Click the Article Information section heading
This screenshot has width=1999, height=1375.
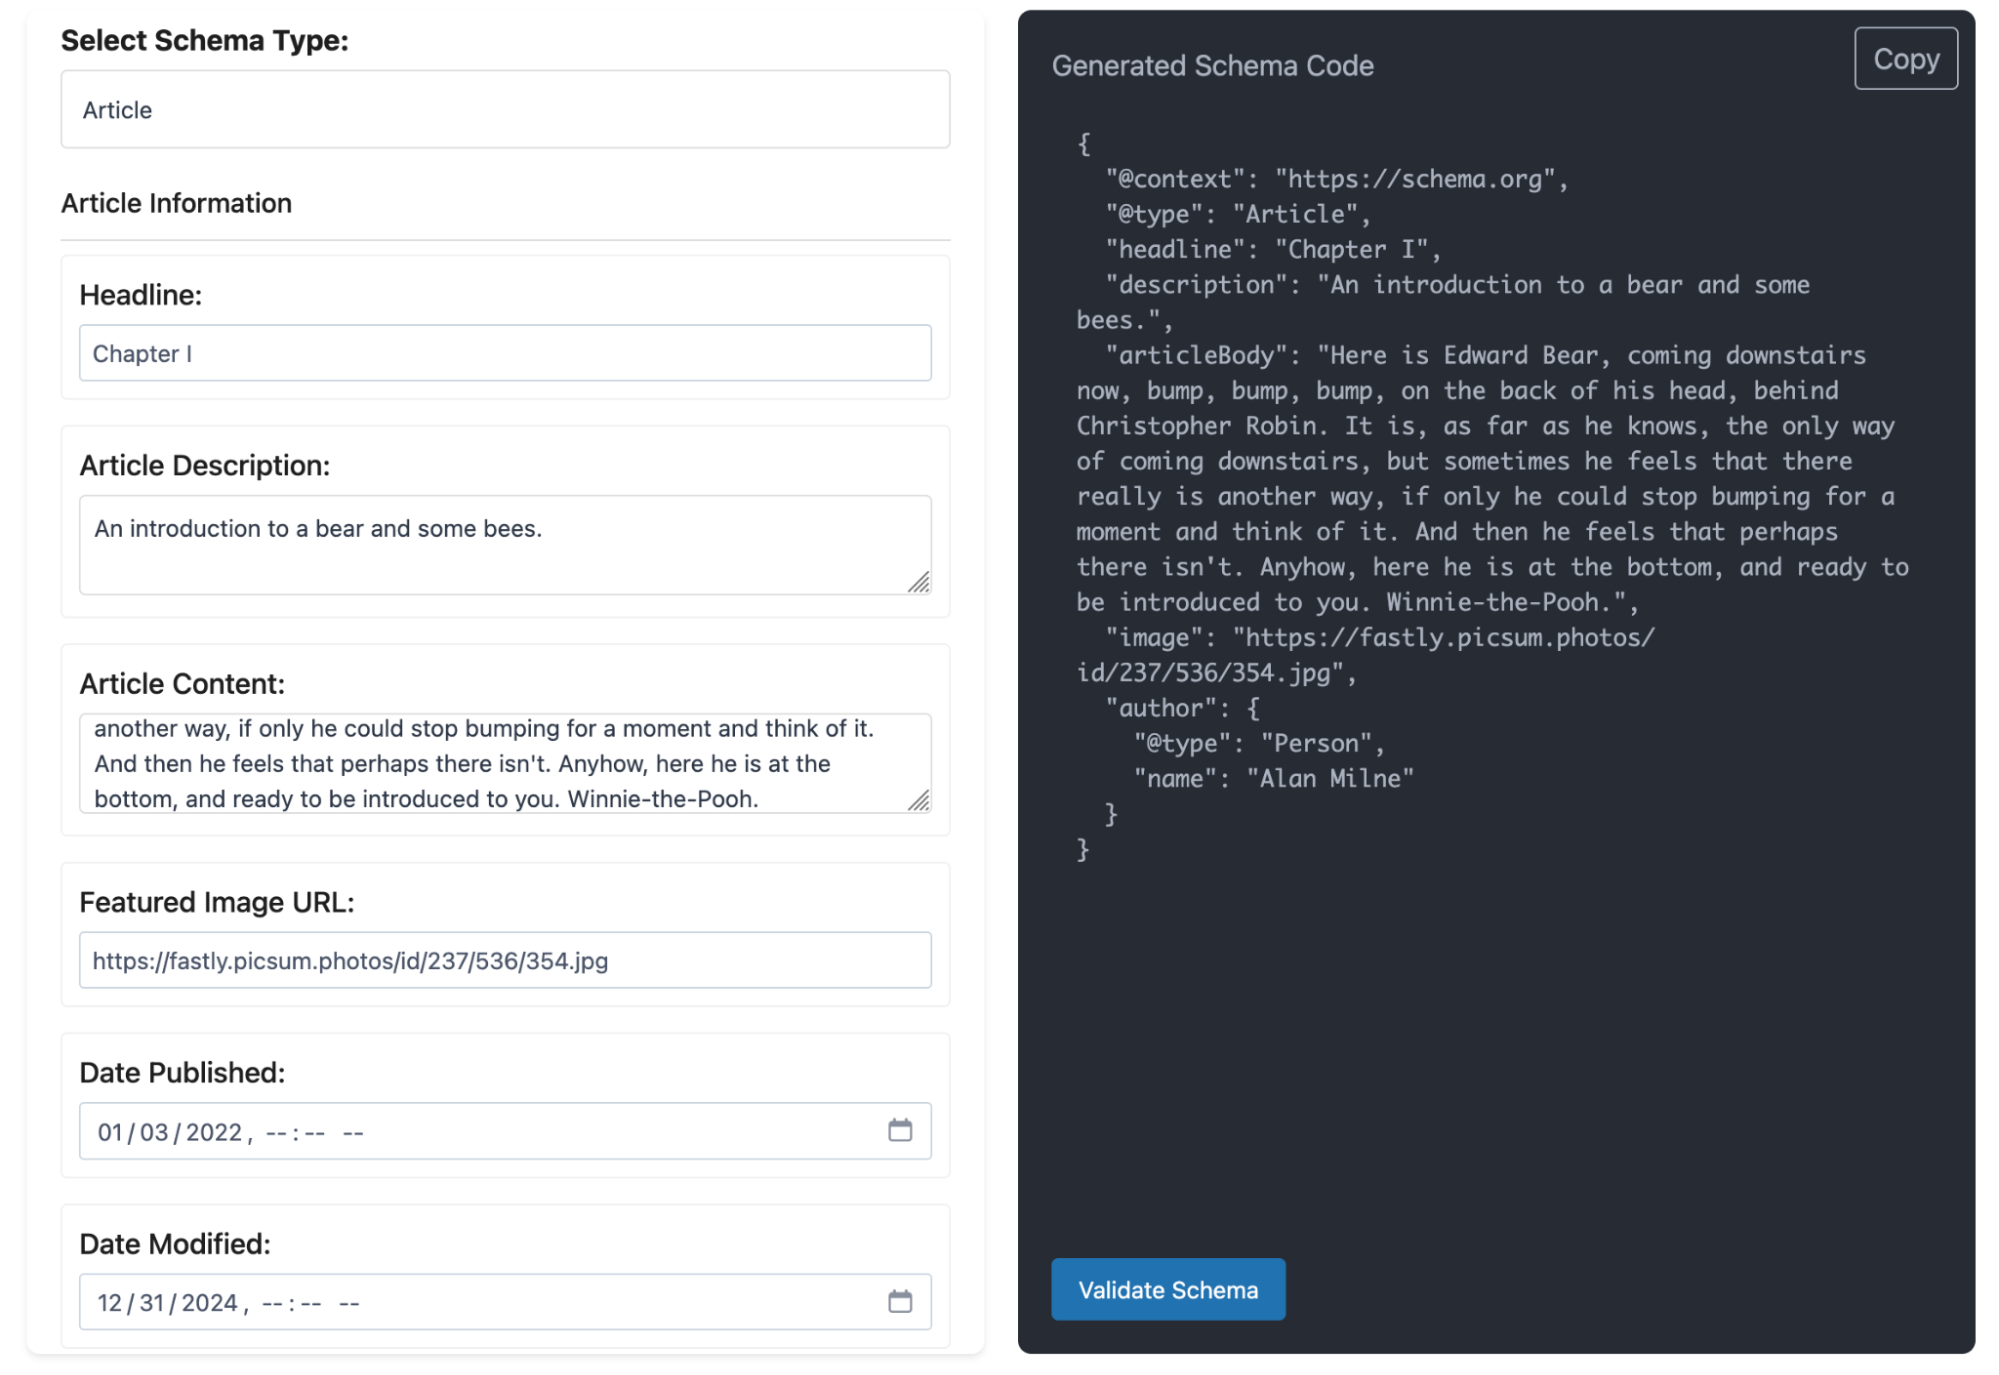(176, 203)
